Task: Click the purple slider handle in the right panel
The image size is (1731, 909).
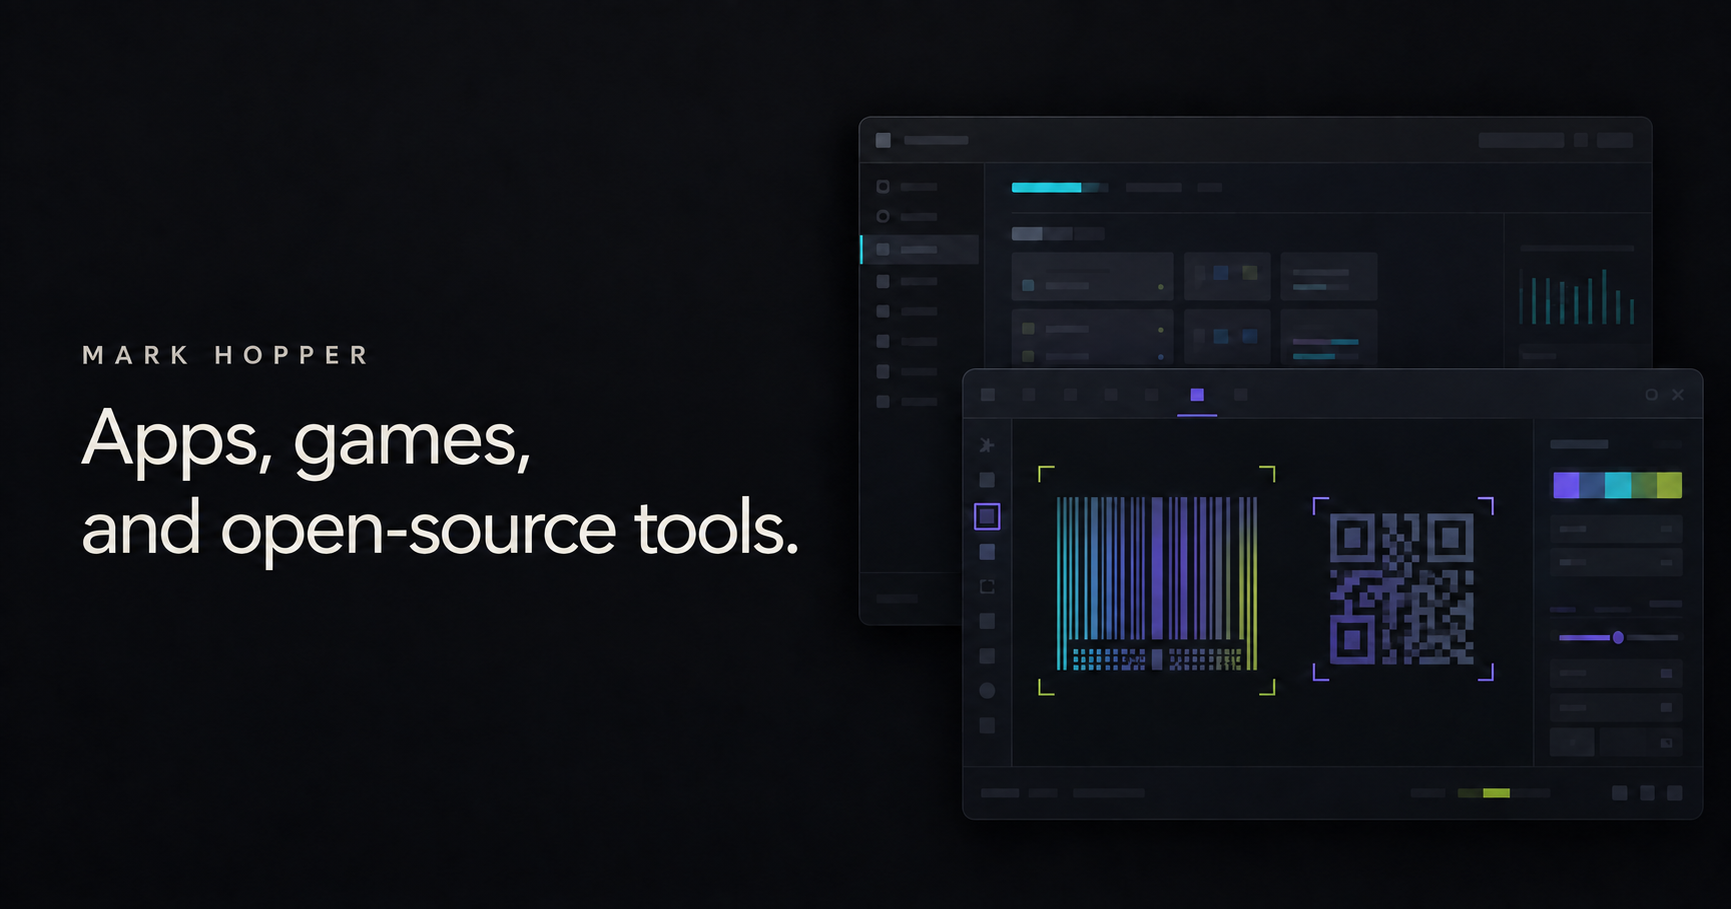Action: pos(1618,637)
